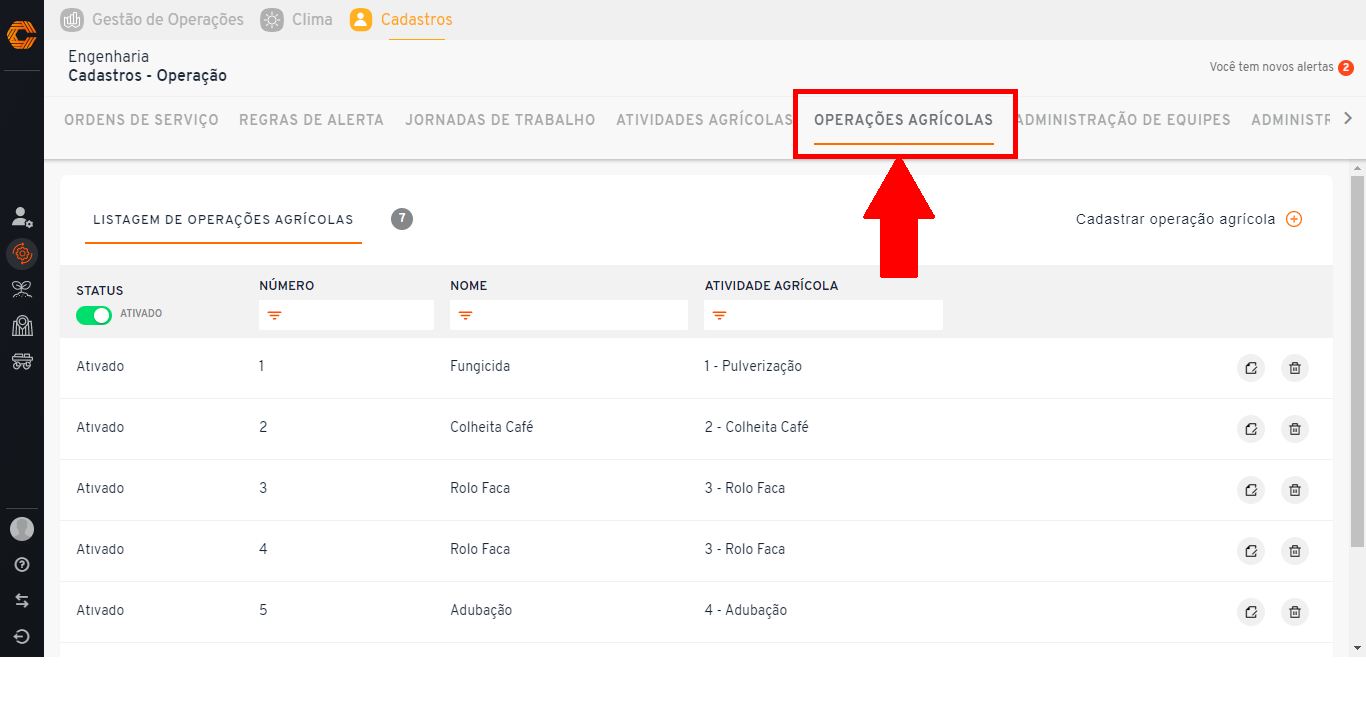Open the Jornadas de Trabalho tab

(x=500, y=120)
